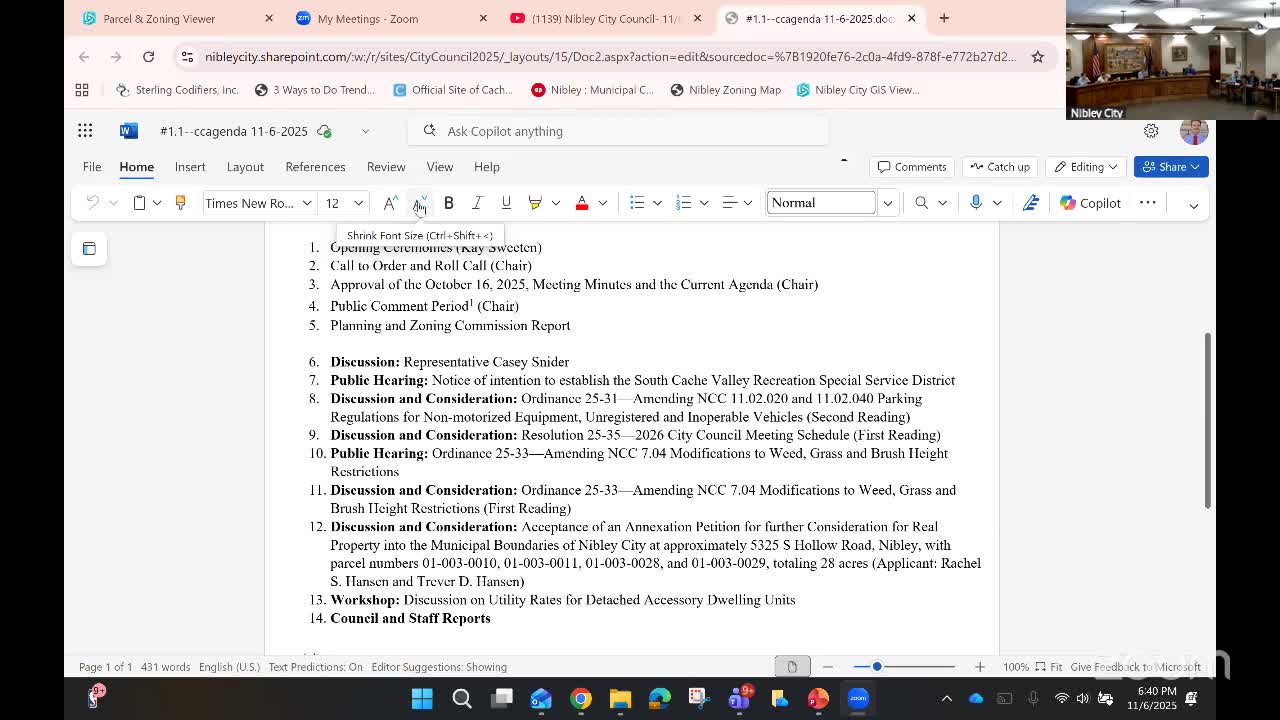Open the Editor pen icon
Viewport: 1280px width, 720px height.
tap(1031, 203)
